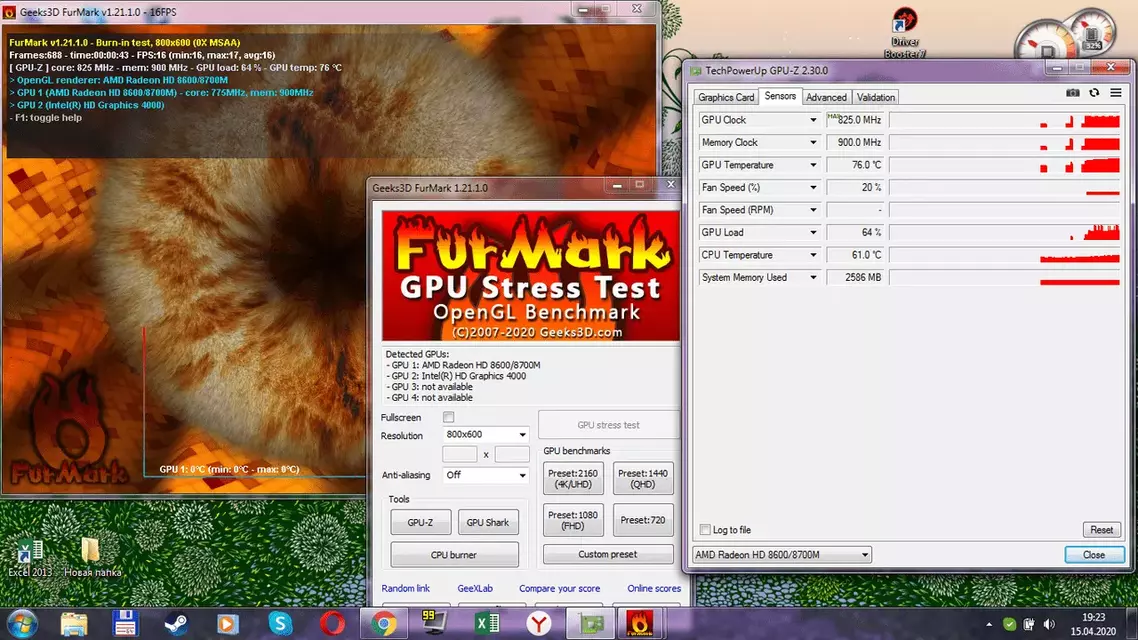Click the custom resolution width field
This screenshot has width=1138, height=640.
459,454
